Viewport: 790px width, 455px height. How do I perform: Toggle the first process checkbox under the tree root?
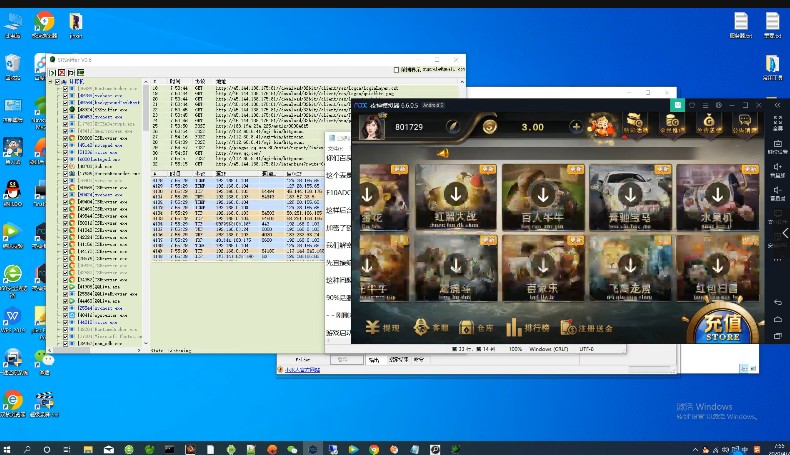(x=67, y=90)
